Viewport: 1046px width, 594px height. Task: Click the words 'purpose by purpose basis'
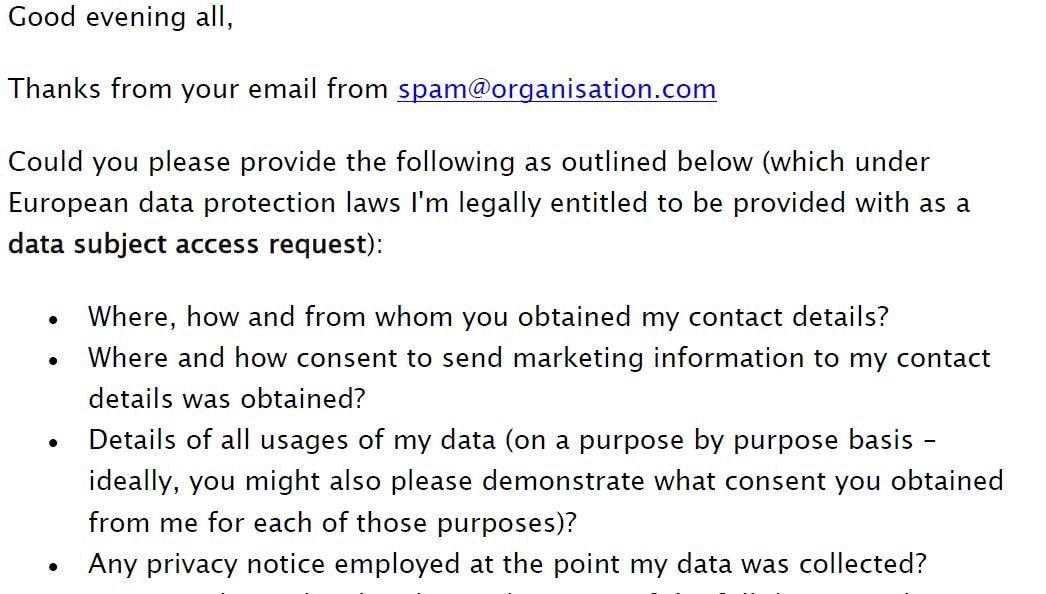pos(746,440)
